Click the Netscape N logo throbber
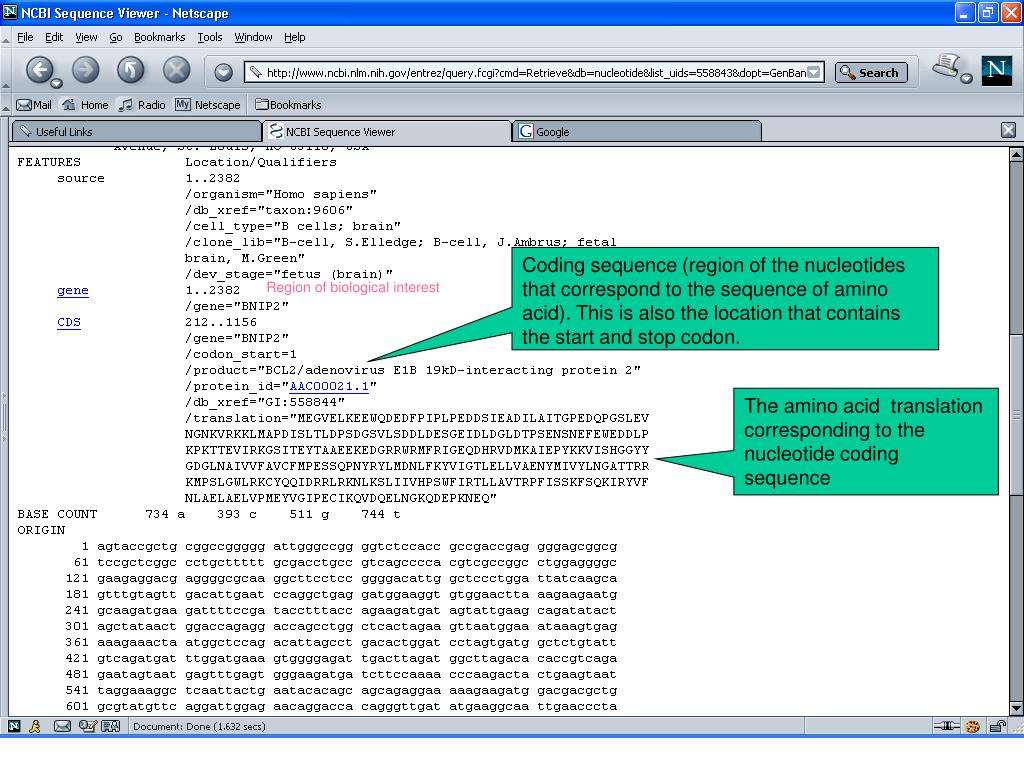The image size is (1024, 768). [x=997, y=70]
